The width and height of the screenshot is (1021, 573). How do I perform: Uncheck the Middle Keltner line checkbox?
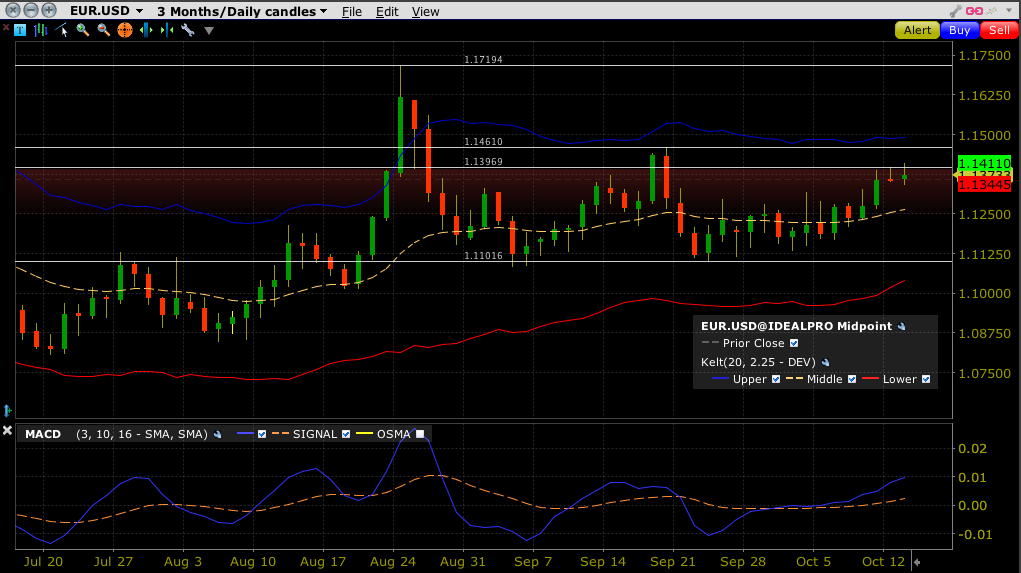point(852,379)
